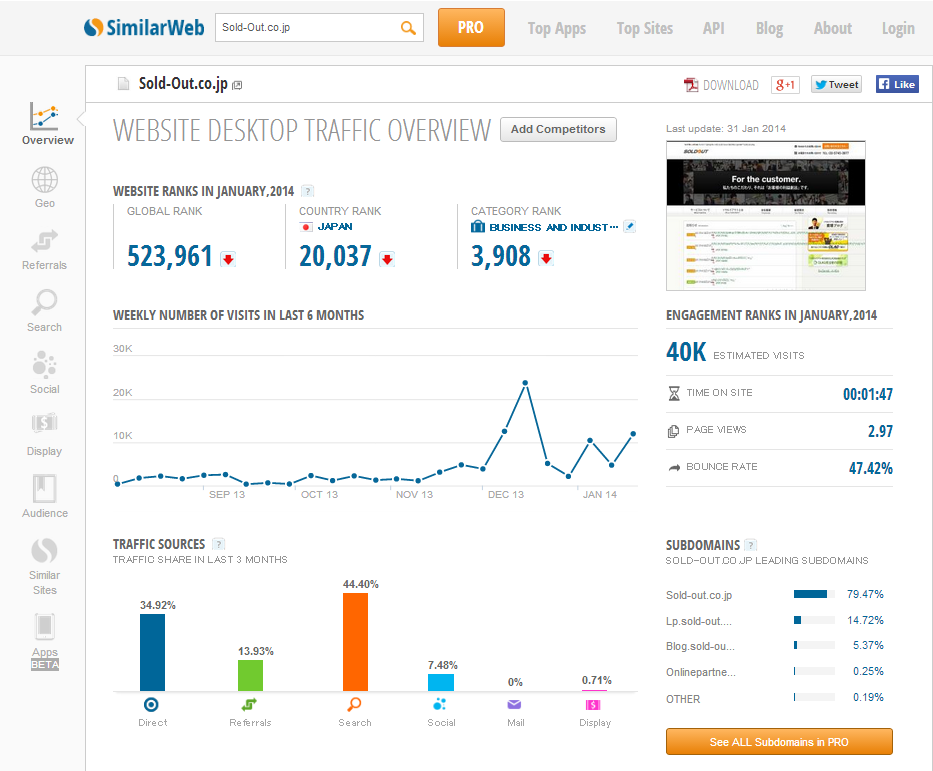The image size is (933, 771).
Task: View the Audience sidebar section
Action: 45,497
